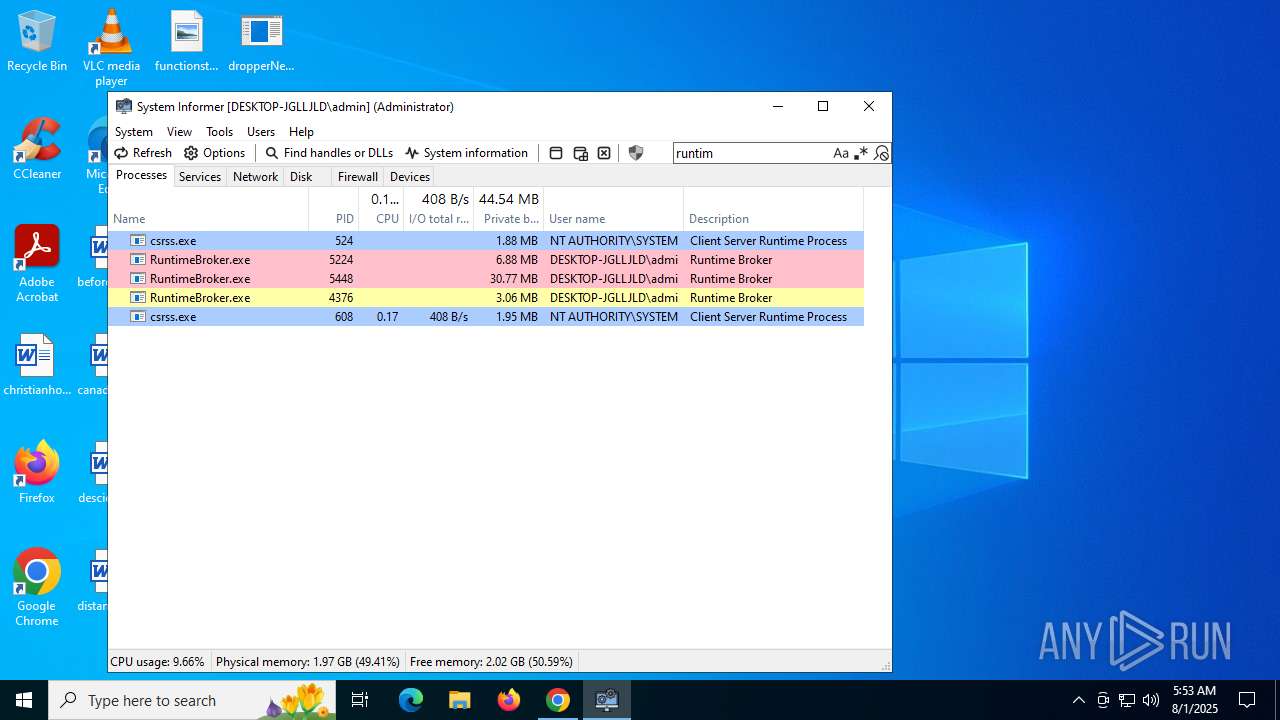This screenshot has height=720, width=1280.
Task: Switch to the Devices tab
Action: click(x=410, y=177)
